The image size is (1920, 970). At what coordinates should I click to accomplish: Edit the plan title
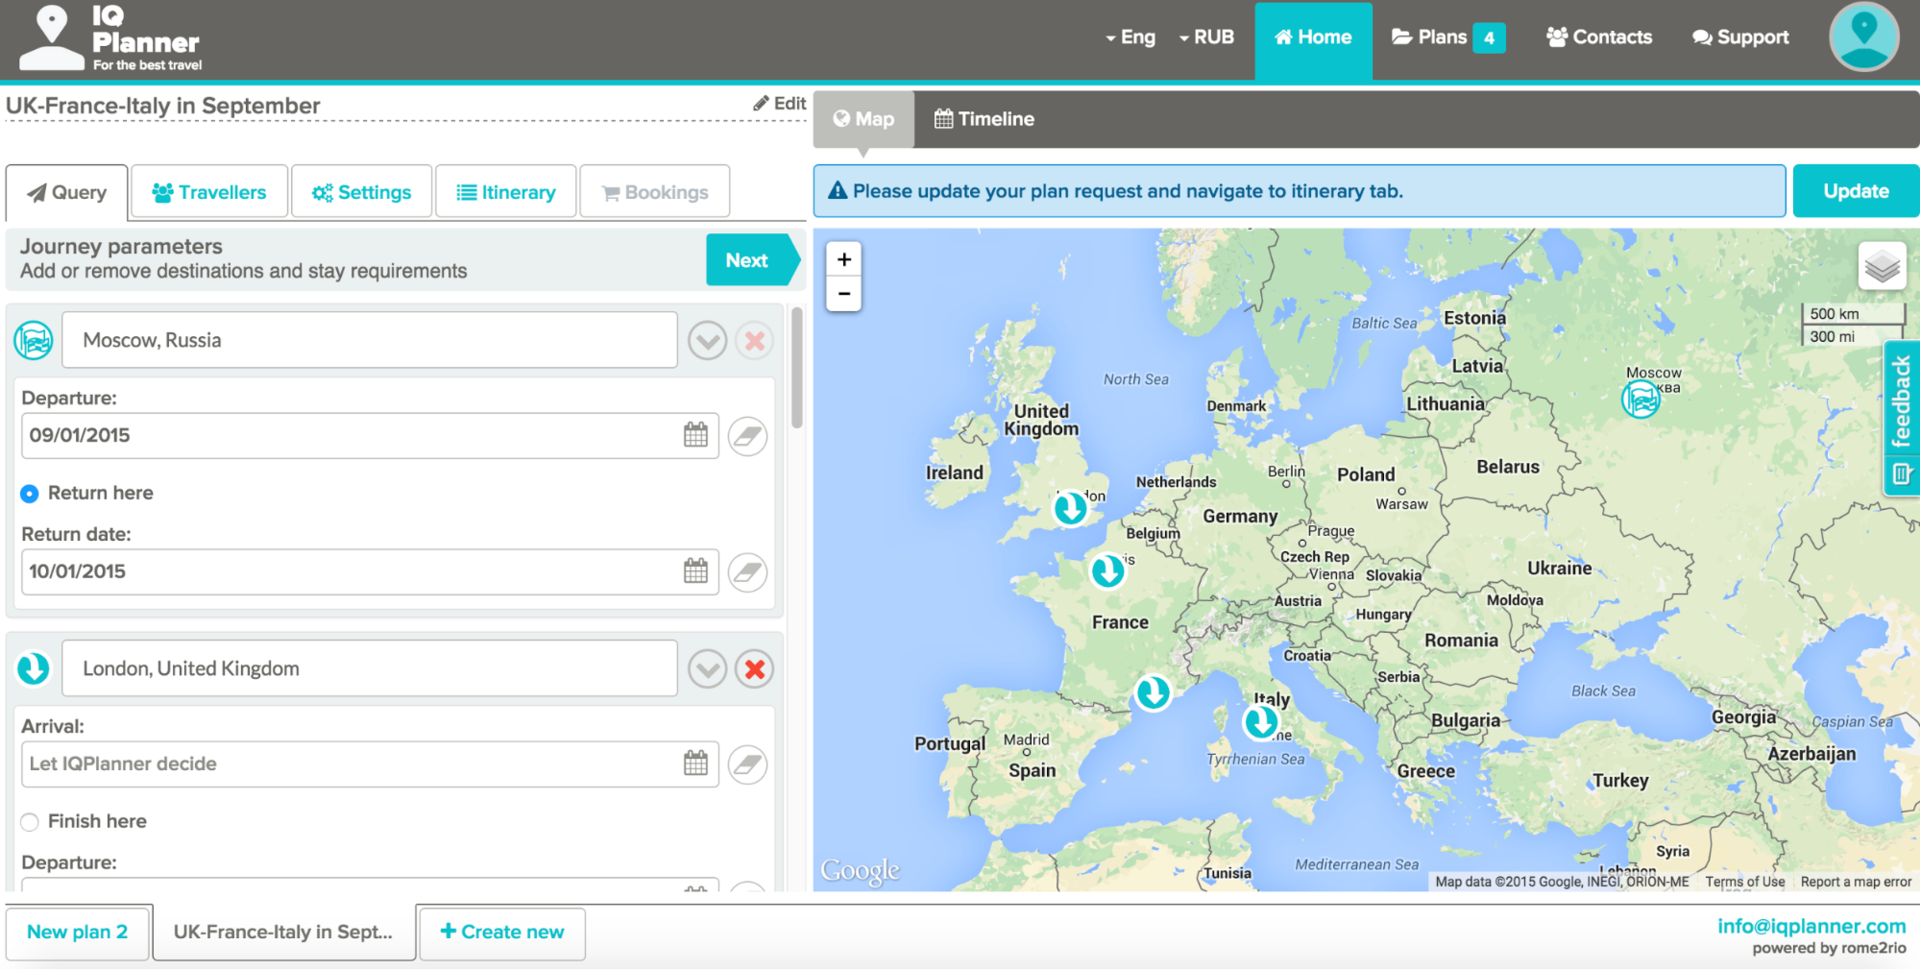(780, 103)
